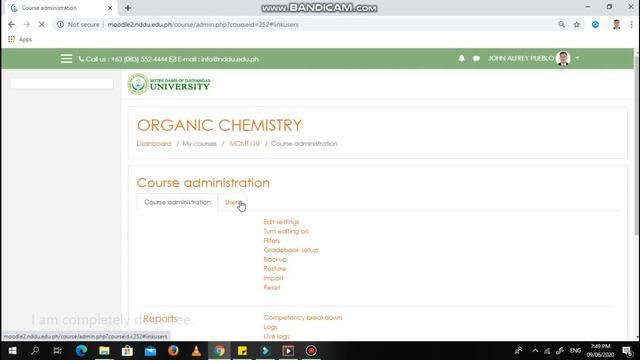Open Windows taskbar search
The width and height of the screenshot is (640, 360).
[35, 351]
